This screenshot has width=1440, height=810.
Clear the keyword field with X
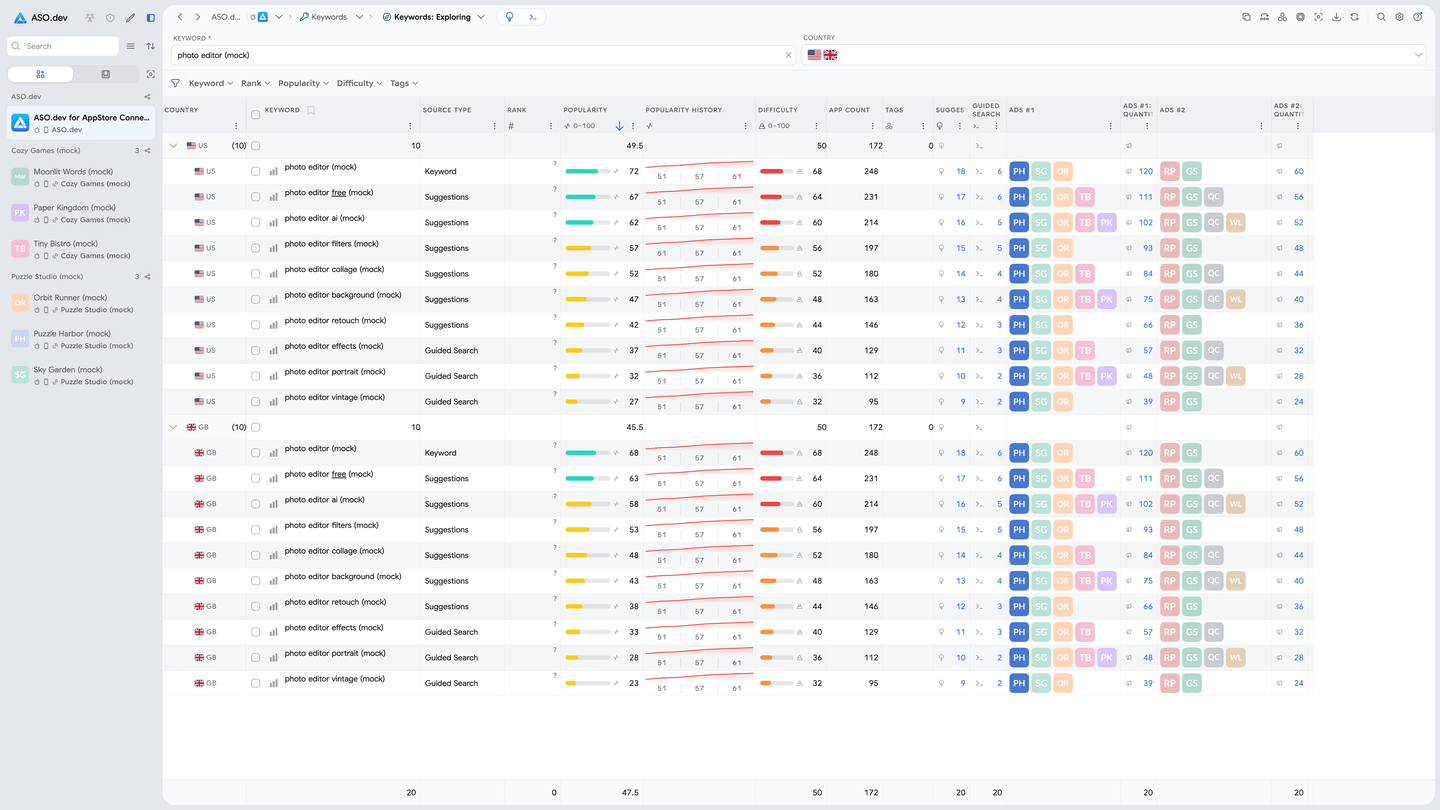coord(788,55)
